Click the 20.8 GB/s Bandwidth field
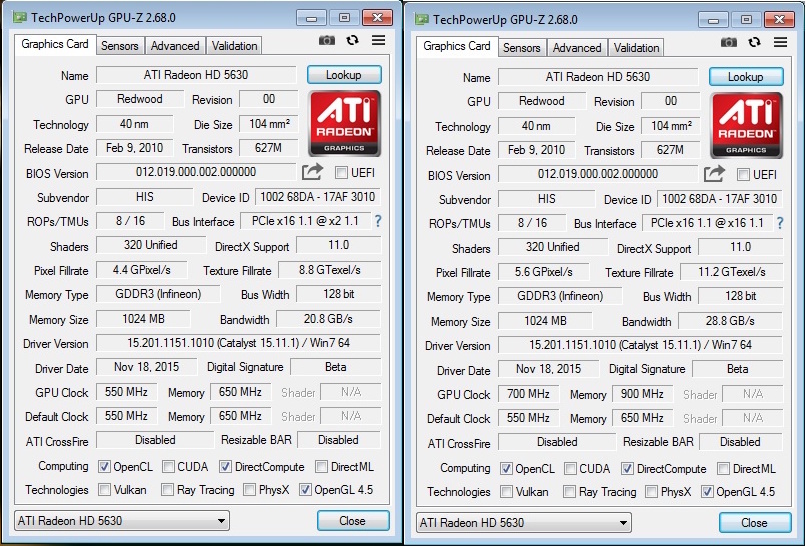The width and height of the screenshot is (806, 546). pos(328,319)
